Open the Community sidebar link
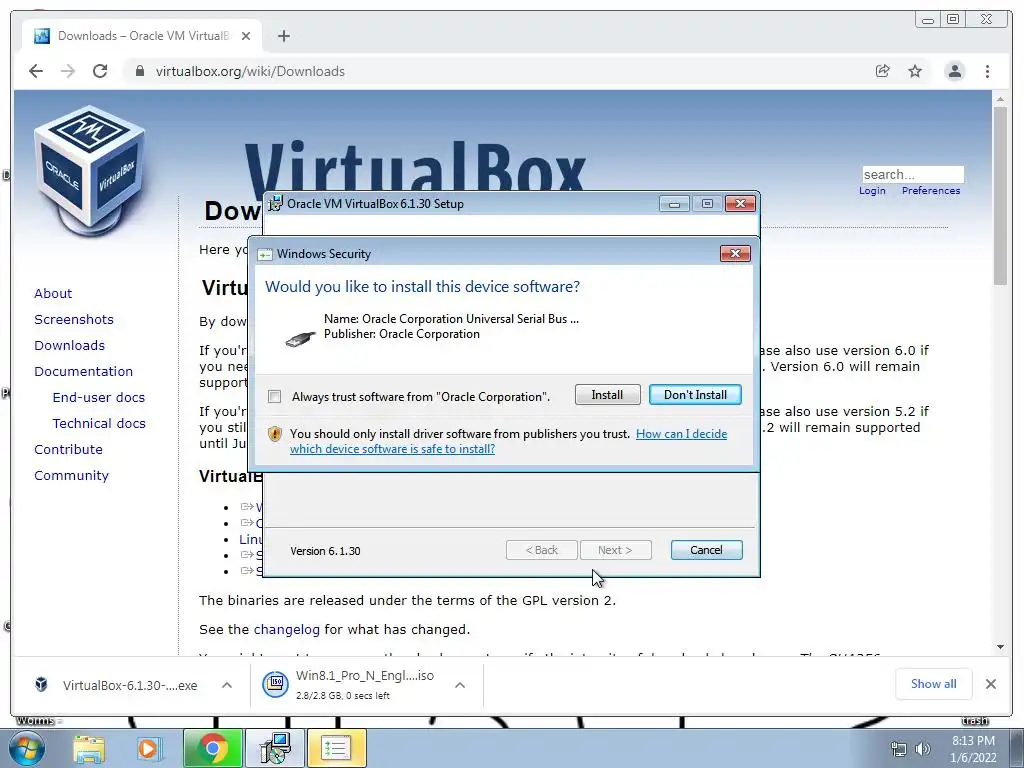Screen dimensions: 1024x768 [71, 475]
